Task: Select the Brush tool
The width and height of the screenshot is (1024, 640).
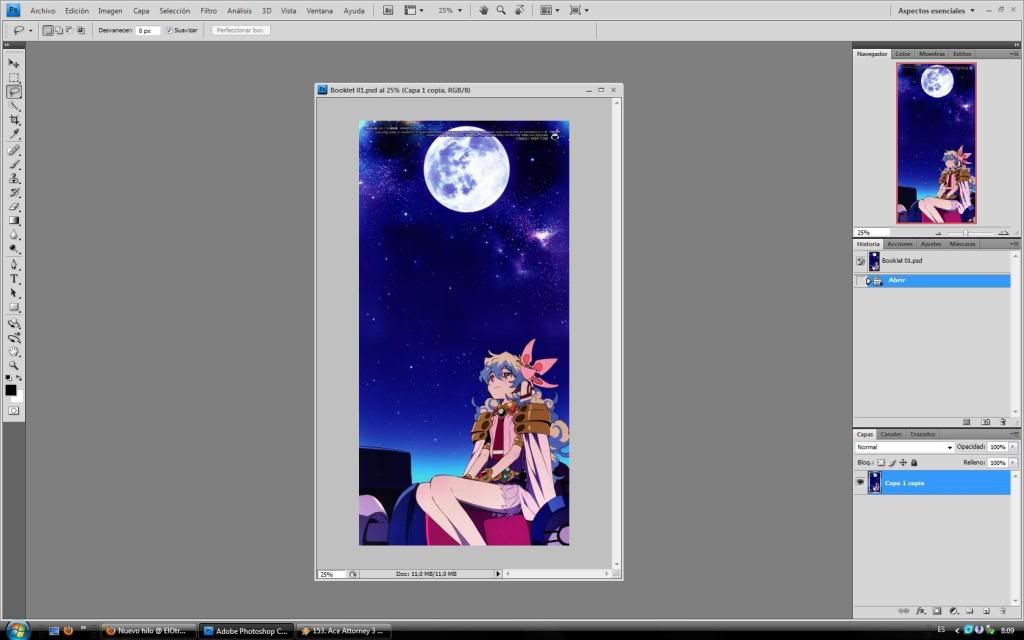Action: click(x=14, y=165)
